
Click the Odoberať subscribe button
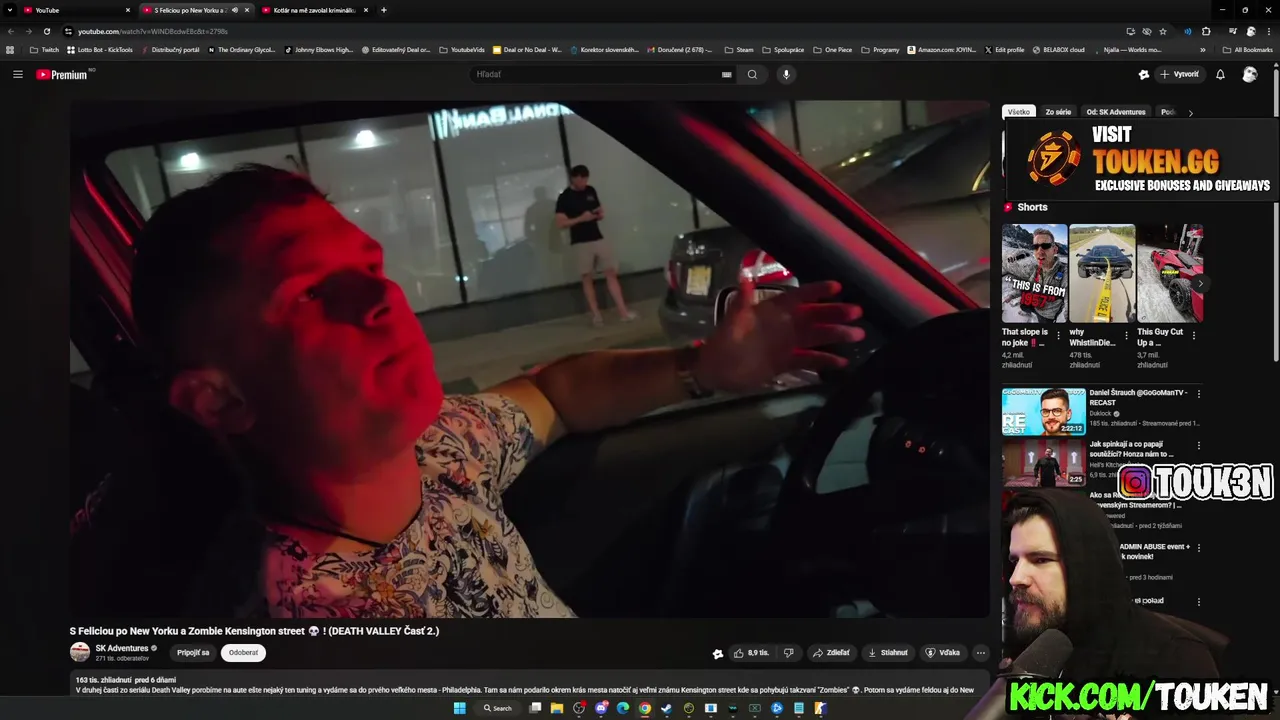(x=243, y=652)
